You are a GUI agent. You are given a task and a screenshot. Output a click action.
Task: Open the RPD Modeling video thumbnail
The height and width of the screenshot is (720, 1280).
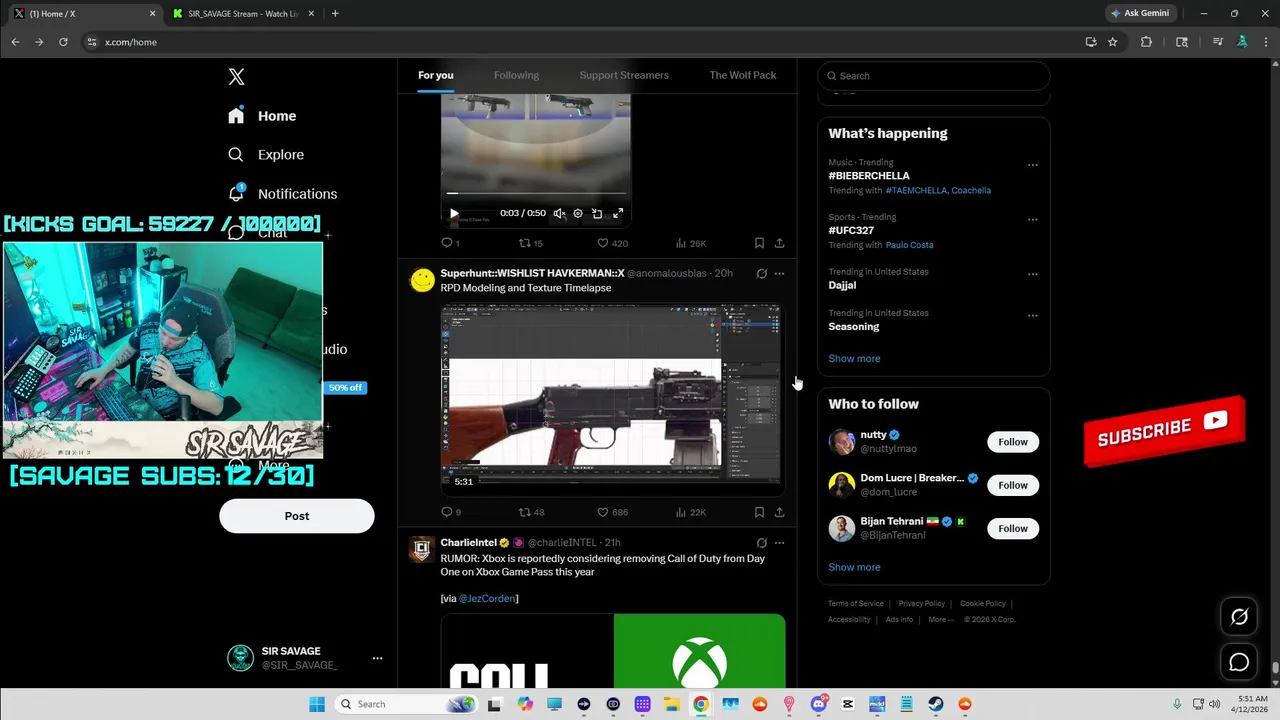pyautogui.click(x=613, y=399)
